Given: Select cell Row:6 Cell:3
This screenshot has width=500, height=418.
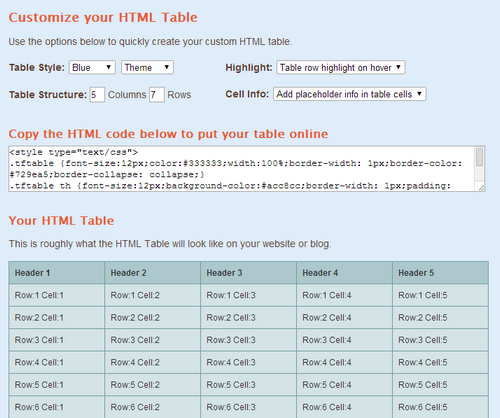Looking at the screenshot, I should tap(249, 407).
